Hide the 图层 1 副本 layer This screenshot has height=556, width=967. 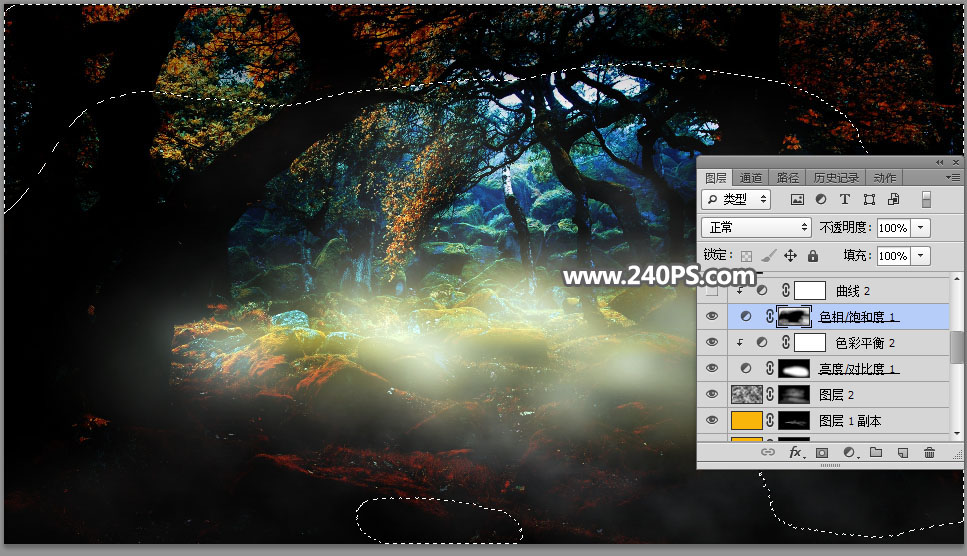(x=712, y=420)
